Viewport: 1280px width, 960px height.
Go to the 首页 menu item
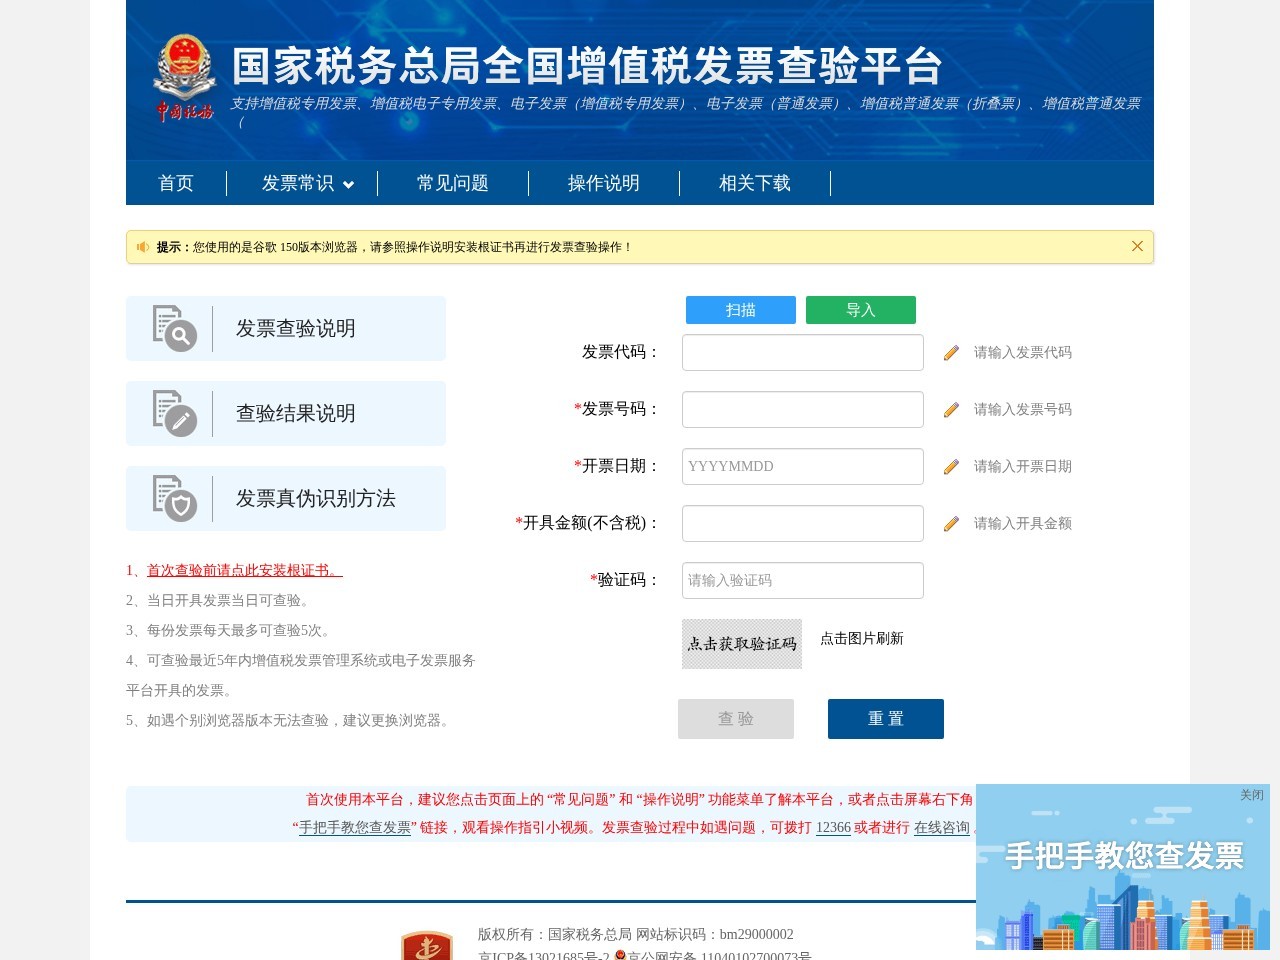click(x=176, y=183)
